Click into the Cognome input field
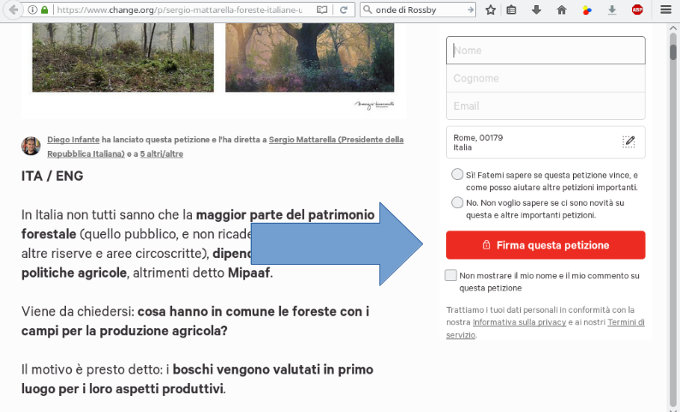 pyautogui.click(x=546, y=78)
